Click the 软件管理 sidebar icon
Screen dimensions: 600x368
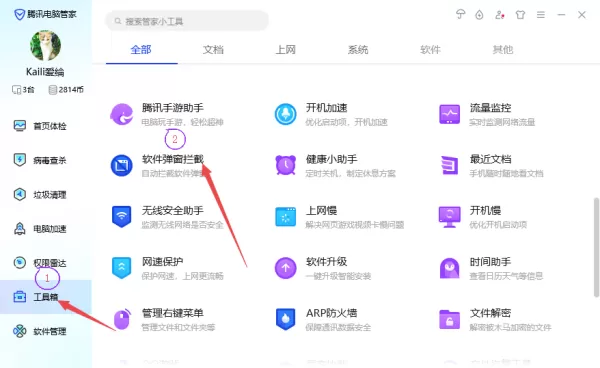pyautogui.click(x=20, y=331)
